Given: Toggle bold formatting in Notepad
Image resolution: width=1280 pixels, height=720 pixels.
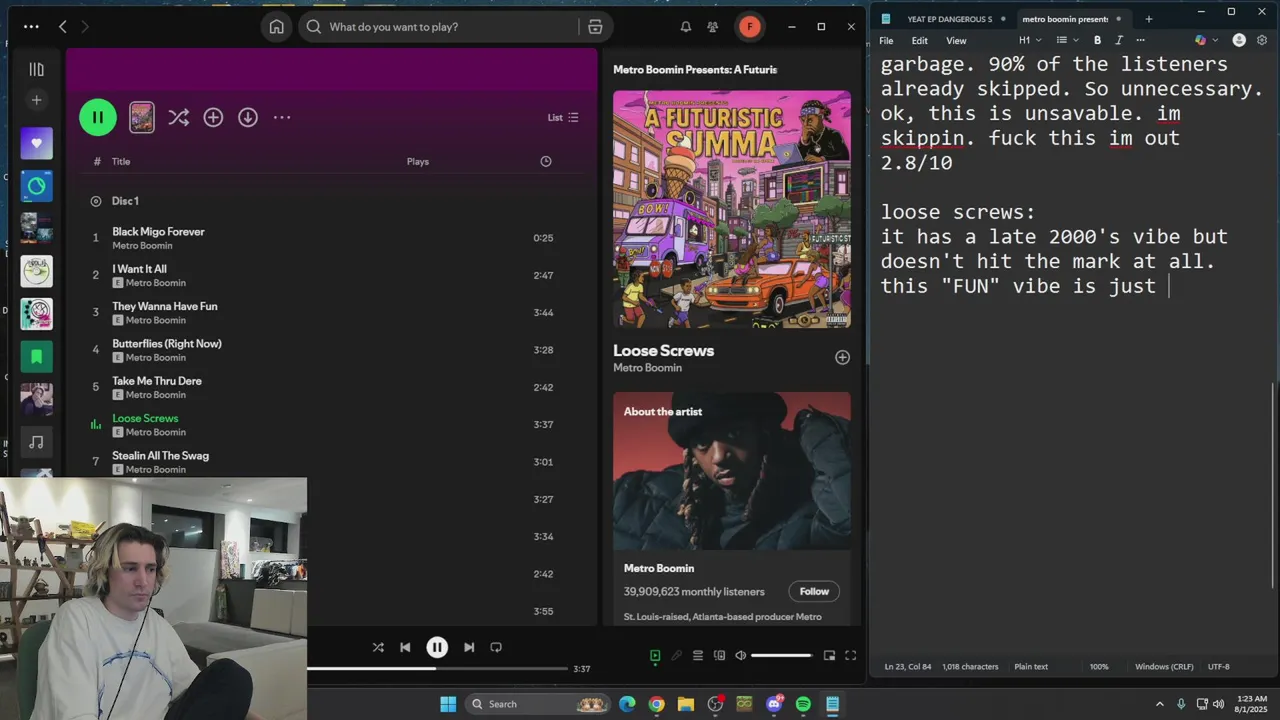Looking at the screenshot, I should click(1097, 41).
